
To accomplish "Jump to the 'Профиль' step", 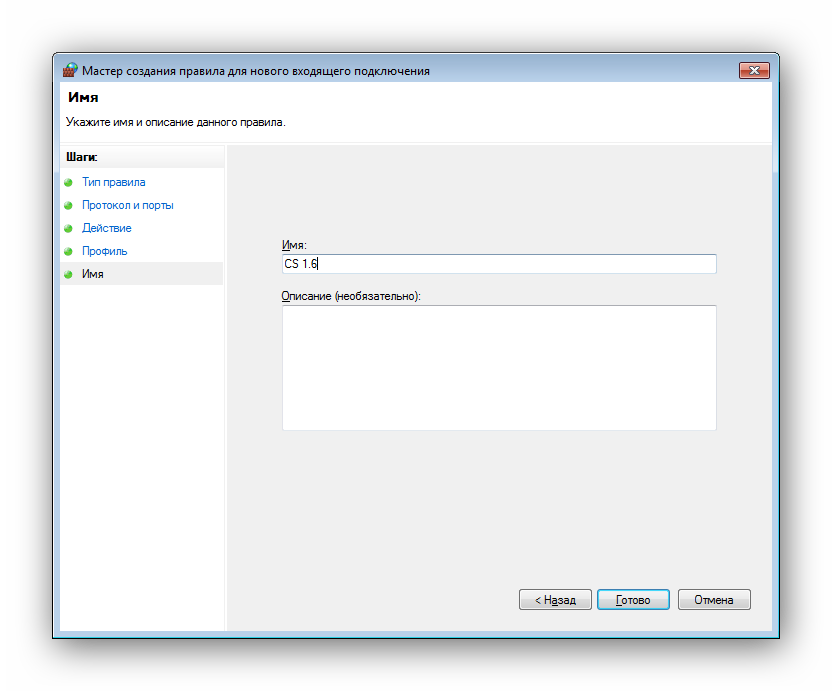I will pyautogui.click(x=105, y=251).
